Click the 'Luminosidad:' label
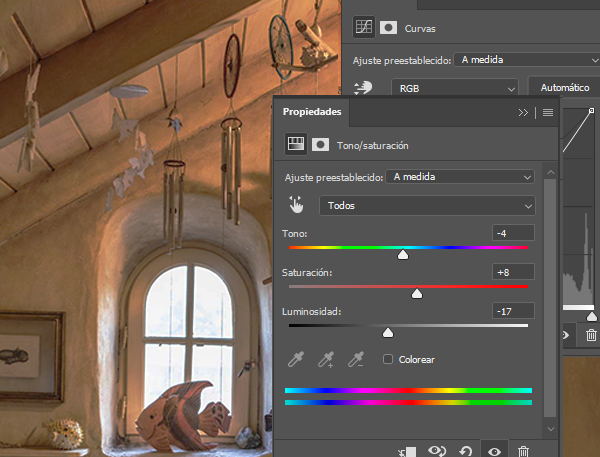The height and width of the screenshot is (457, 600). point(311,312)
